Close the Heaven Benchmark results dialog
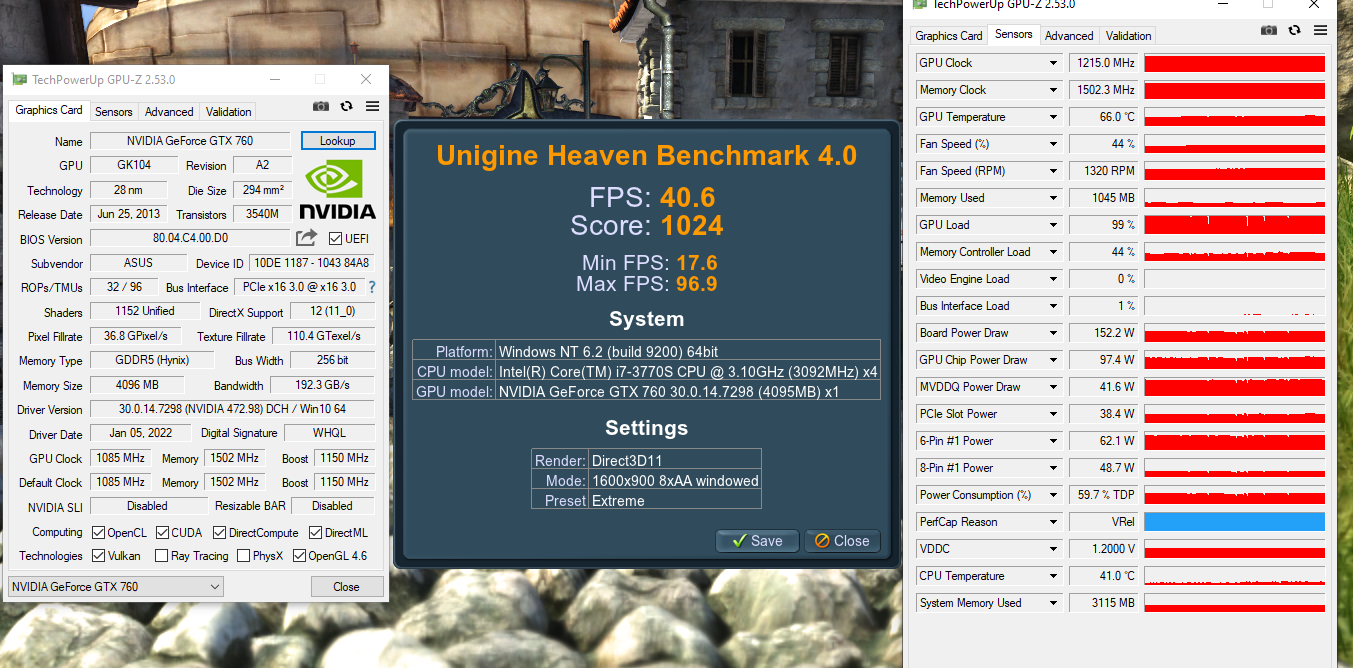 pyautogui.click(x=842, y=541)
